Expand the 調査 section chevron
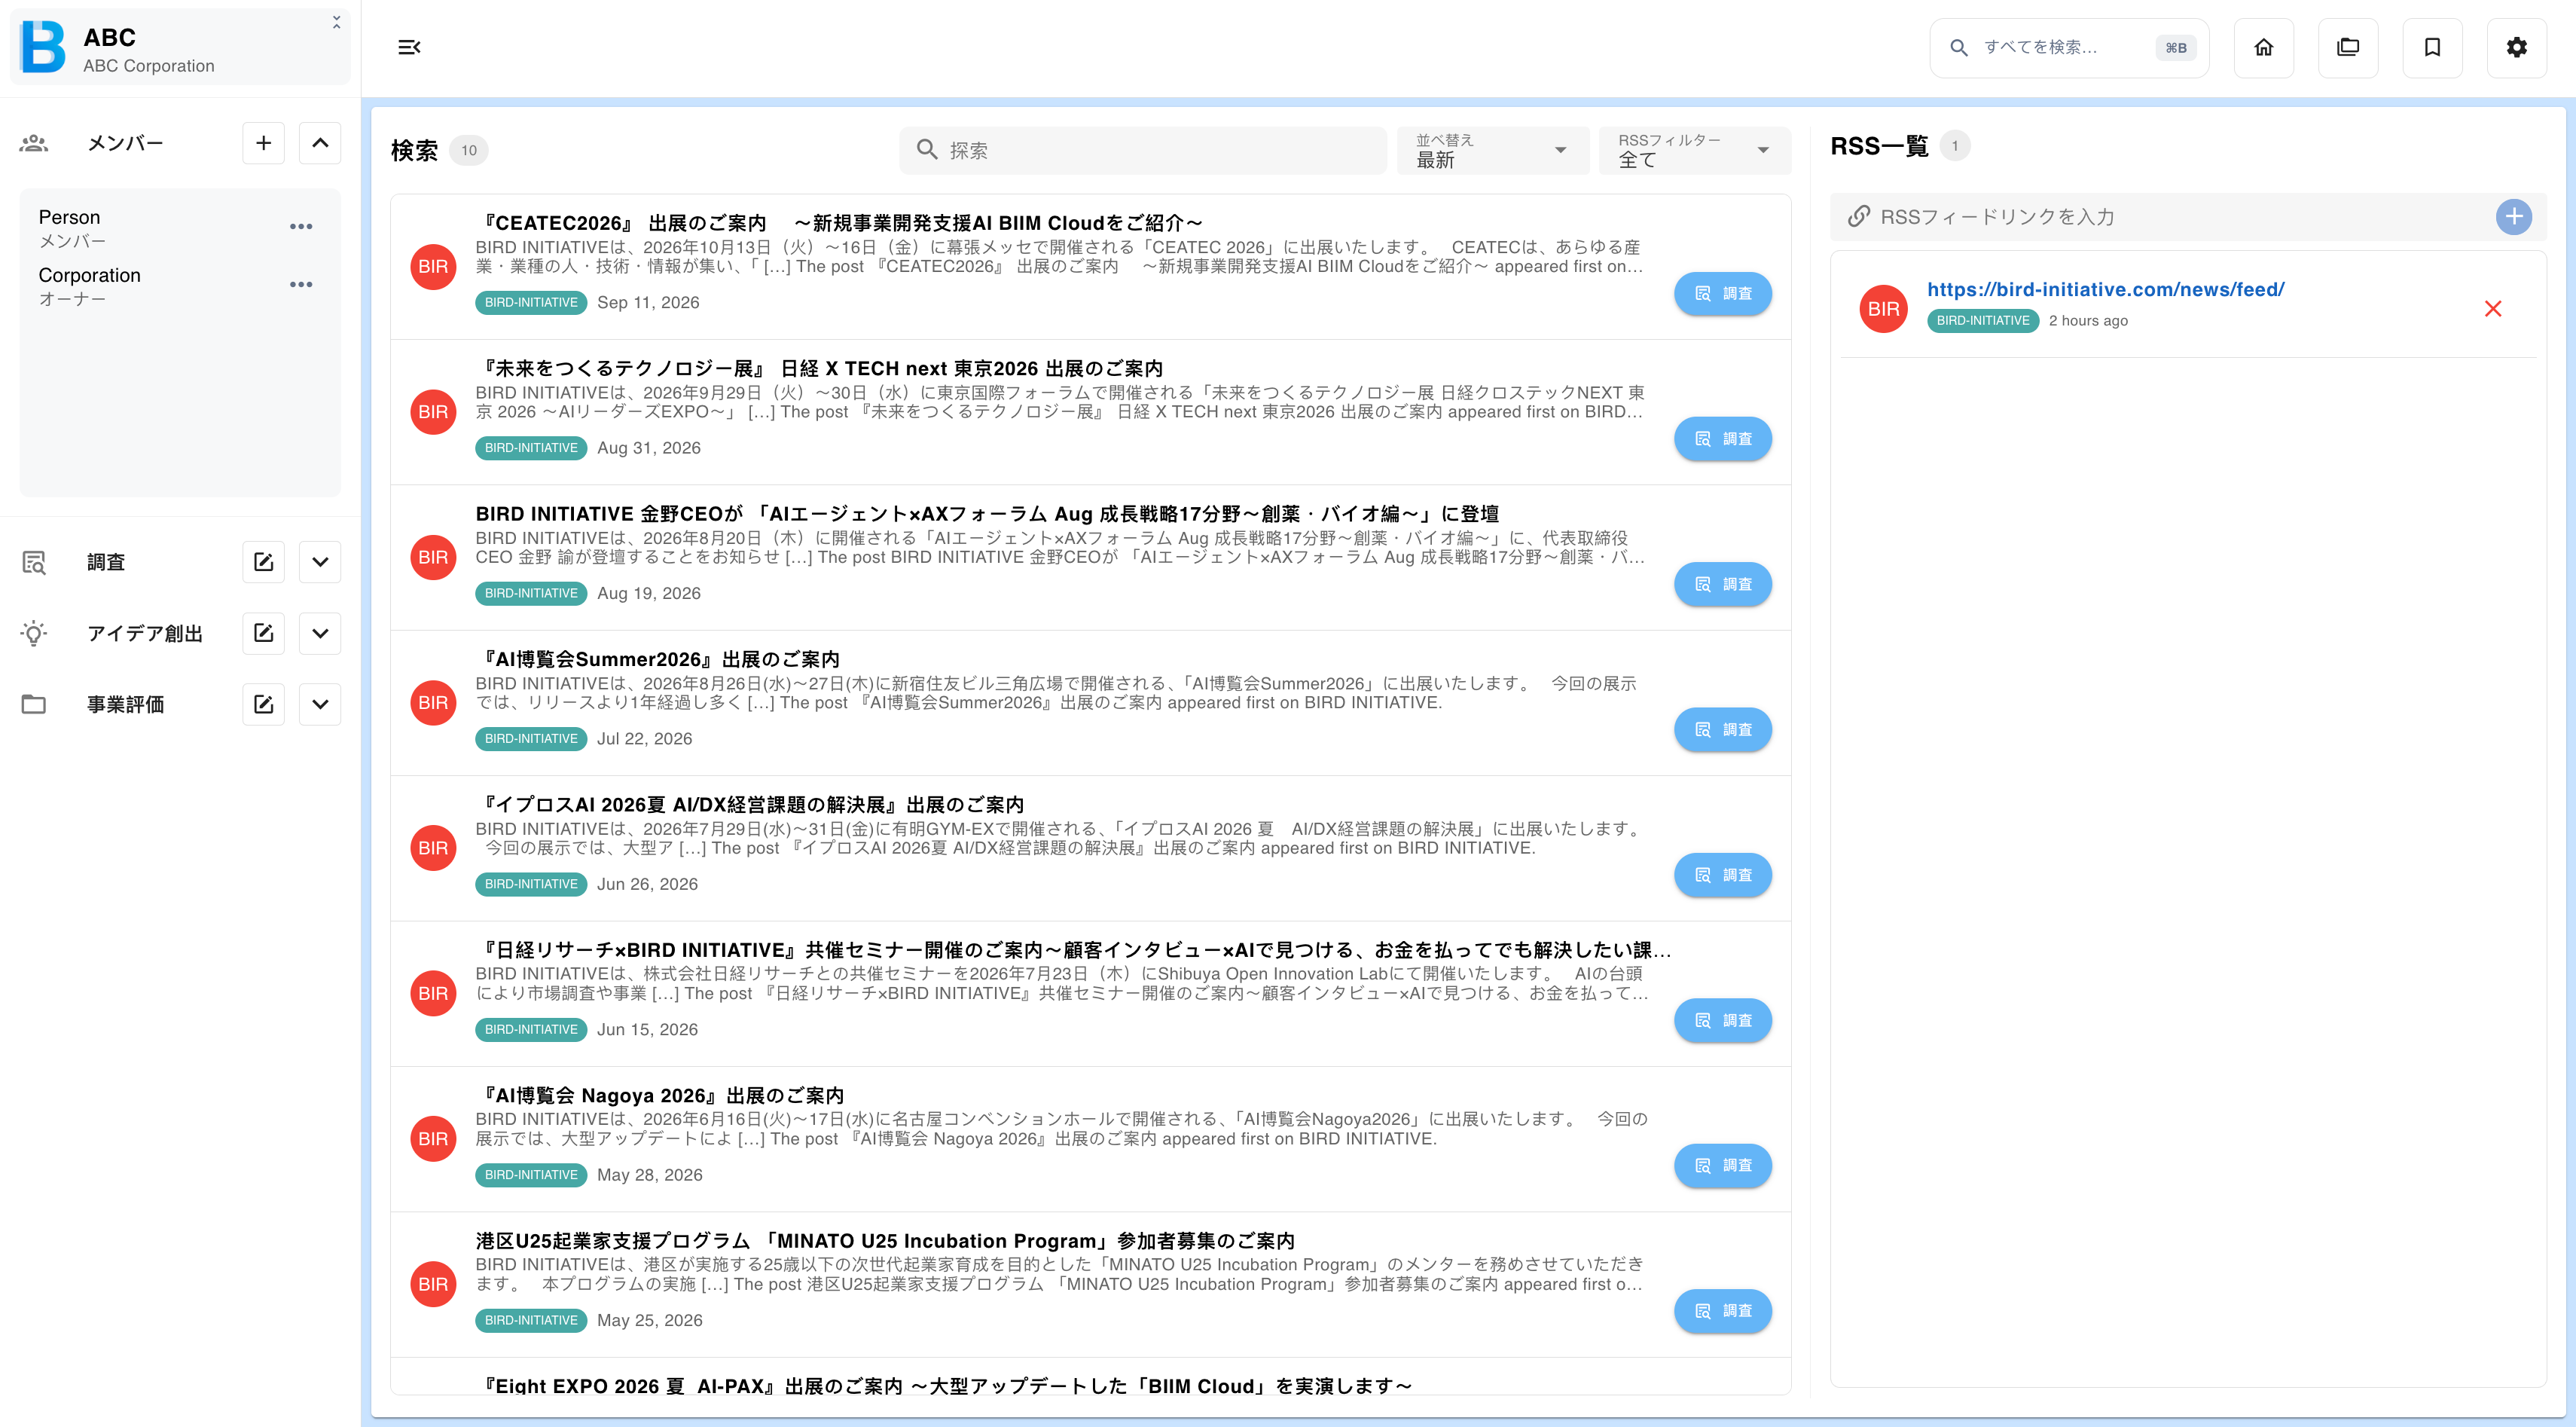 (x=320, y=562)
